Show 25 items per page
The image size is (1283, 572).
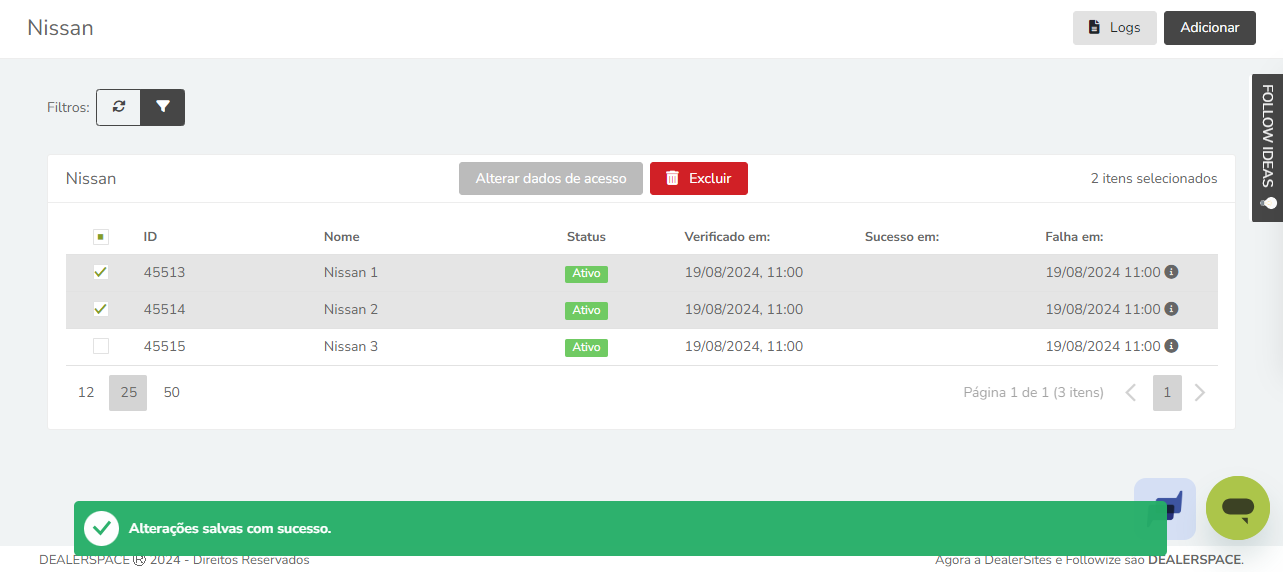tap(128, 393)
